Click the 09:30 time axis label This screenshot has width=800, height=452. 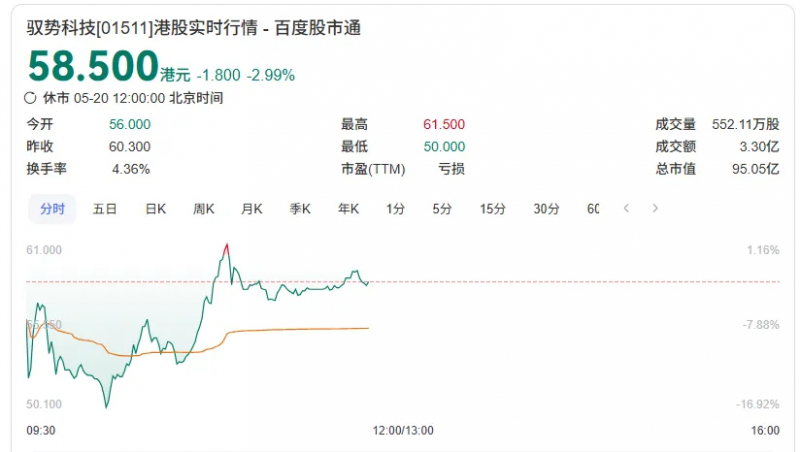pyautogui.click(x=41, y=431)
